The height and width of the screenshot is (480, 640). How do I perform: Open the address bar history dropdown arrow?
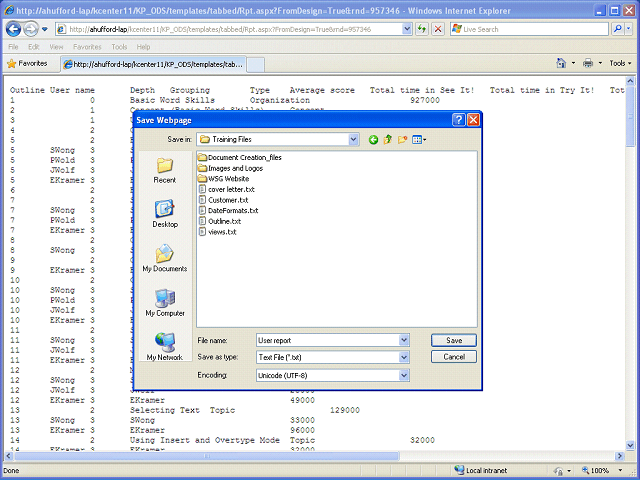click(407, 29)
